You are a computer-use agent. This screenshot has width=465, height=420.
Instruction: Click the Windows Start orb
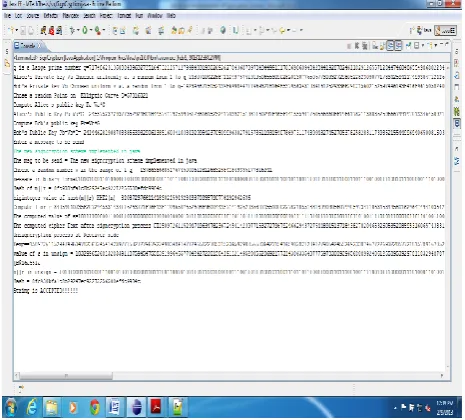point(11,407)
